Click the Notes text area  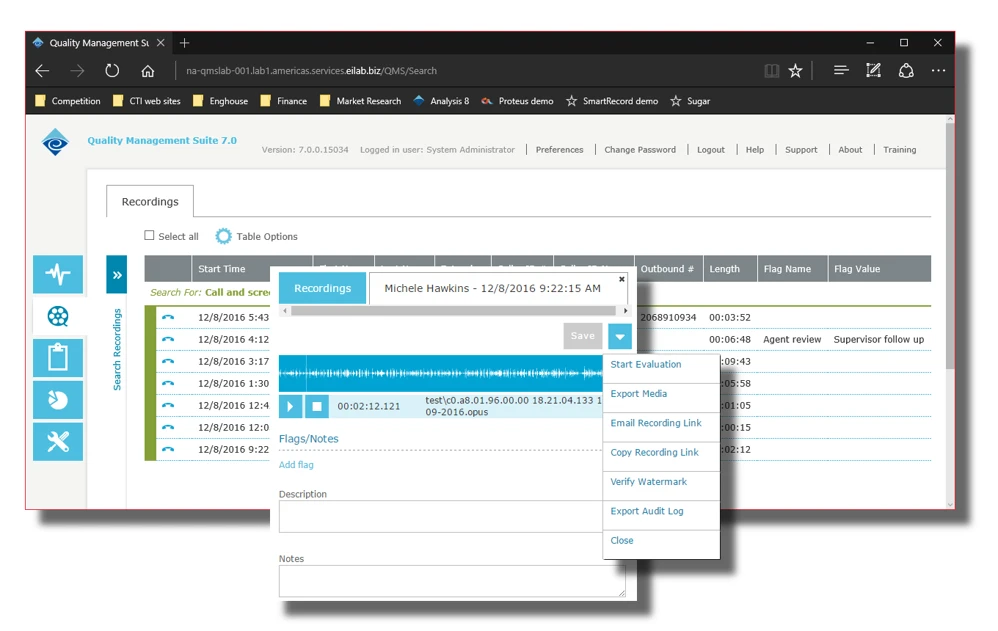[x=452, y=581]
